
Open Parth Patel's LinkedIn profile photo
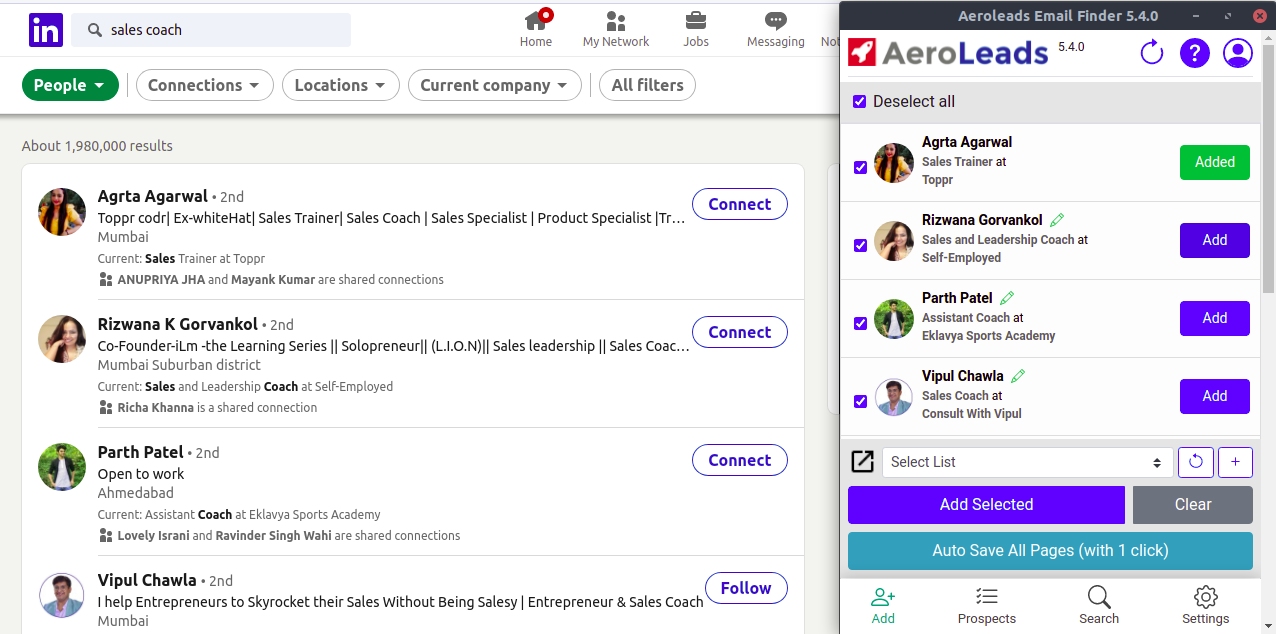point(62,467)
